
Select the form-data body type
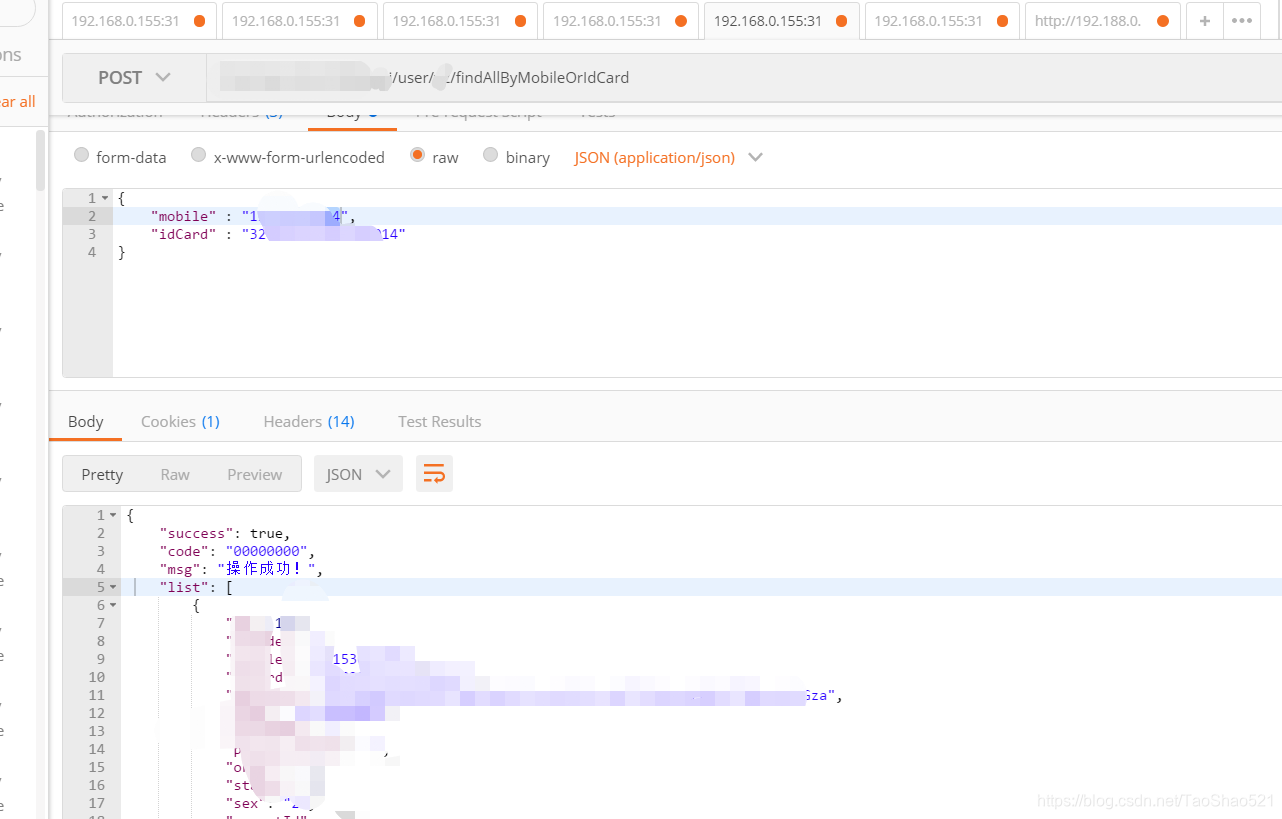click(x=120, y=157)
